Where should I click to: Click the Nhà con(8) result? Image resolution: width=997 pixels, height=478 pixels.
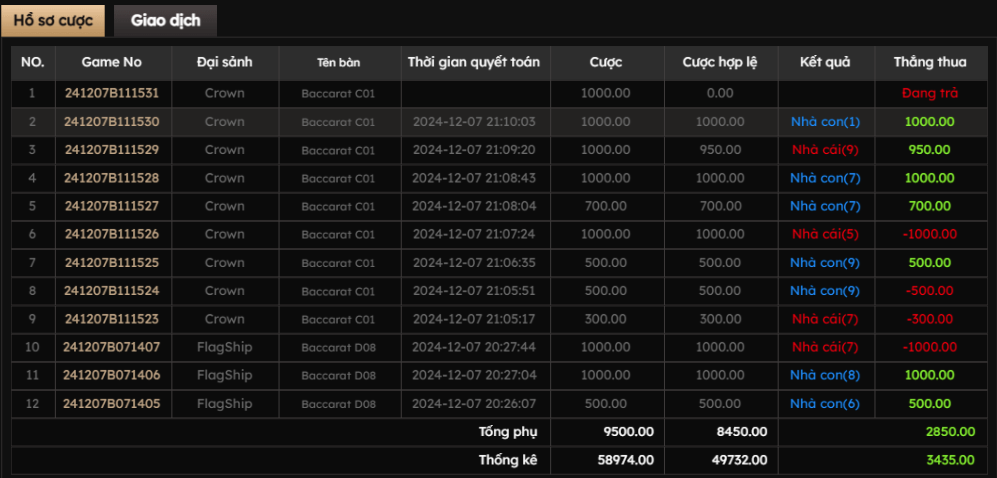pos(825,375)
